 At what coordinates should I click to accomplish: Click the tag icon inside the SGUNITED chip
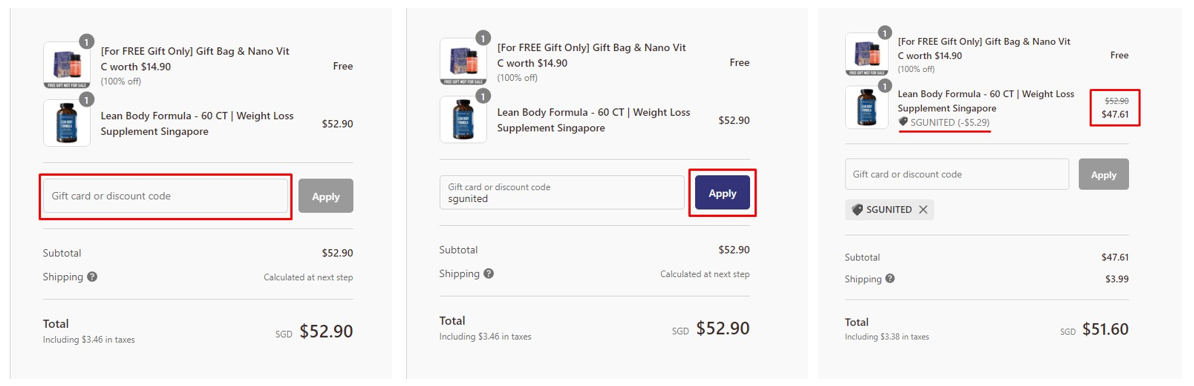(857, 209)
